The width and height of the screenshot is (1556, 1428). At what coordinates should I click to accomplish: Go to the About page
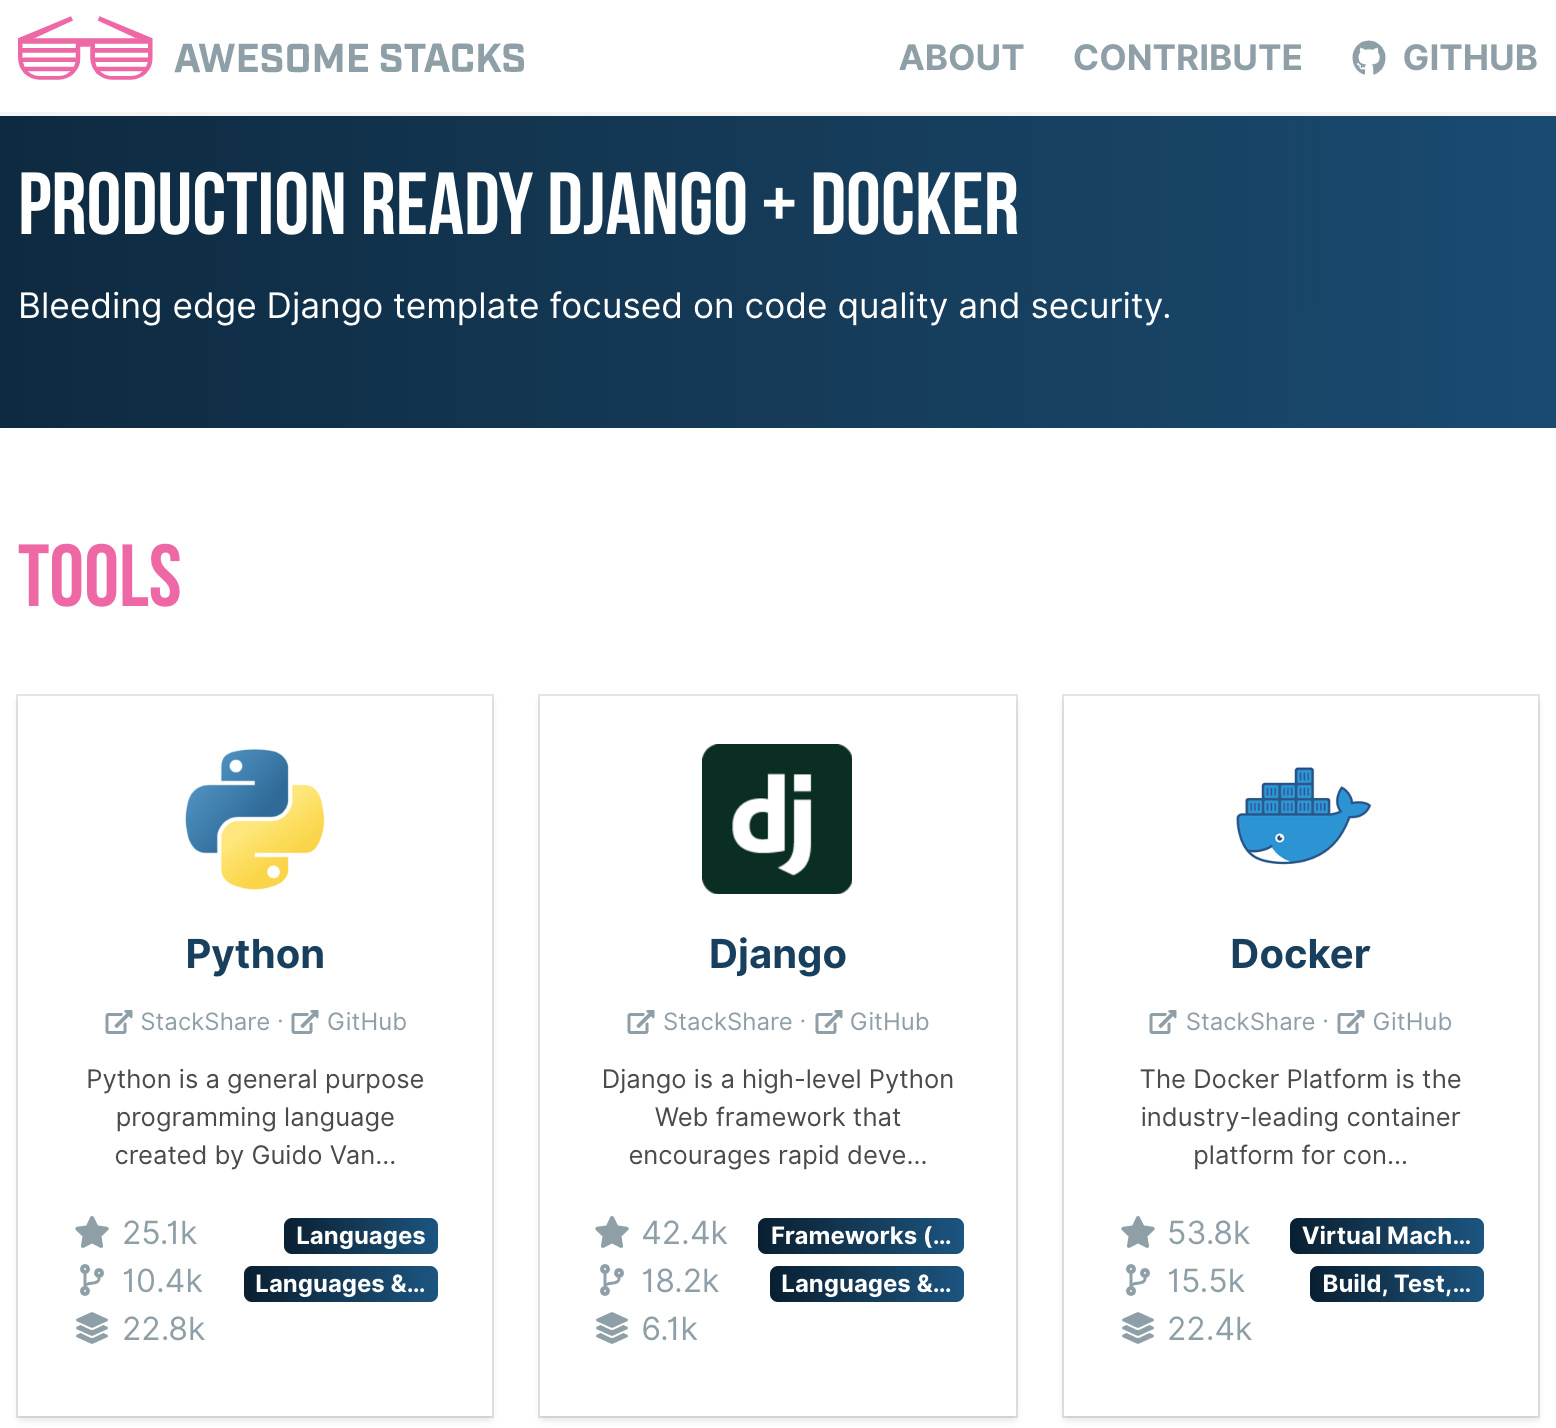click(961, 58)
